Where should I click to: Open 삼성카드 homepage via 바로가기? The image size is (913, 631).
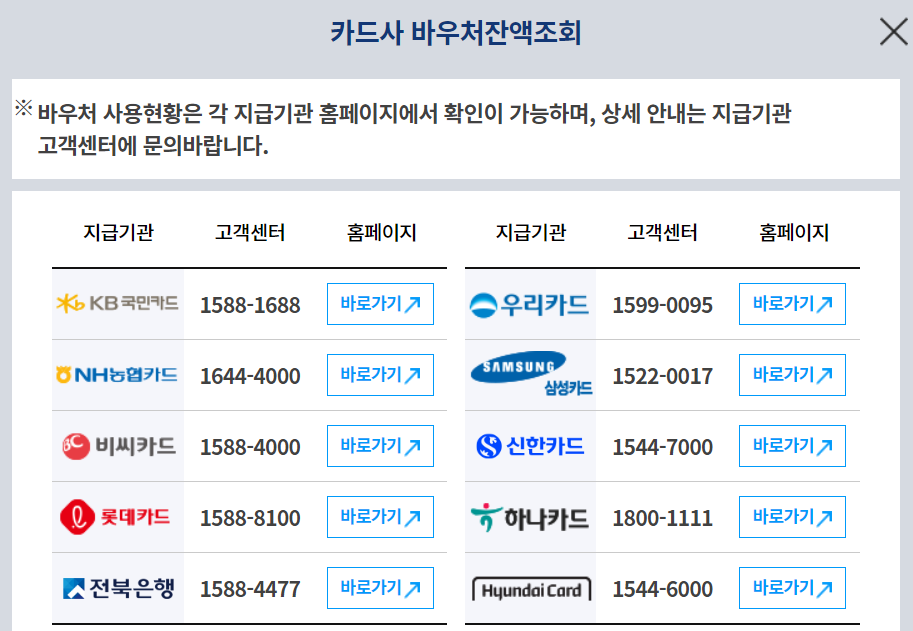click(792, 375)
